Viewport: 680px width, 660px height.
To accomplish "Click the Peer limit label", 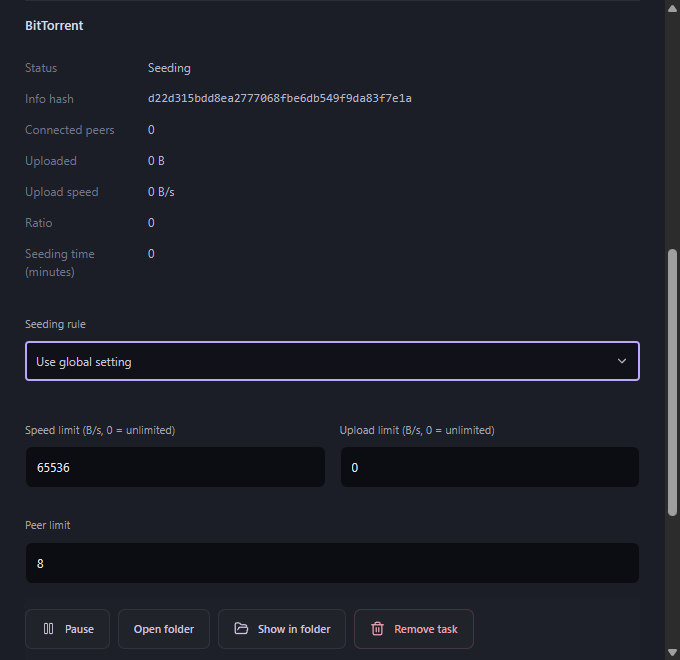I will [x=48, y=525].
